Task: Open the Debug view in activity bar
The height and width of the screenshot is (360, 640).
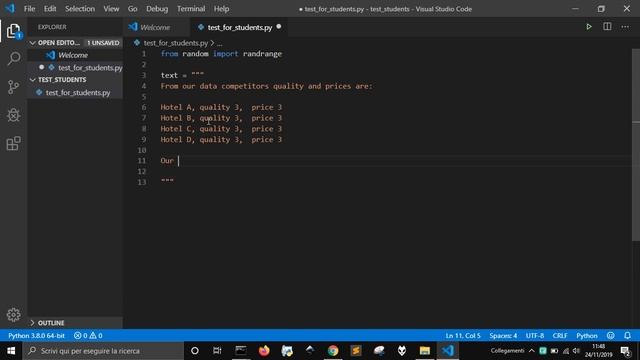Action: pyautogui.click(x=13, y=115)
